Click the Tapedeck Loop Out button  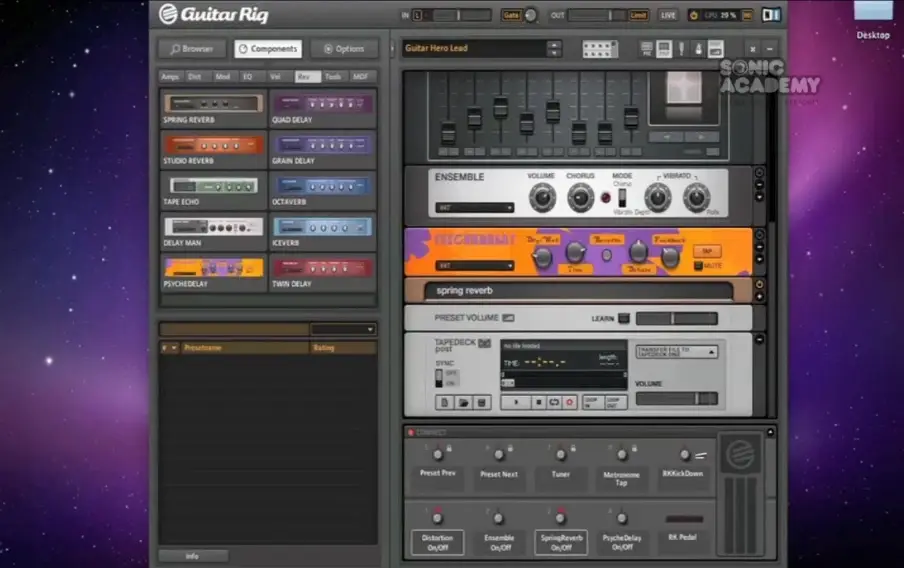(x=615, y=402)
